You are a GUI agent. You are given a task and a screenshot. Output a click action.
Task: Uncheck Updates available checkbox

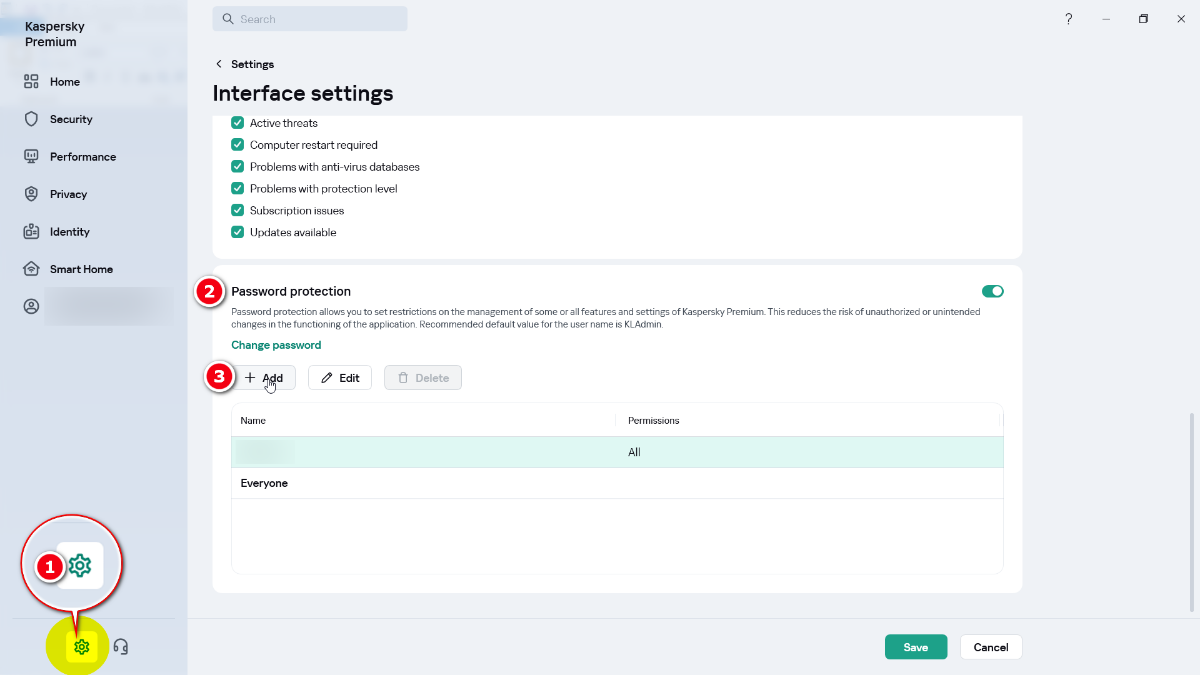(238, 233)
